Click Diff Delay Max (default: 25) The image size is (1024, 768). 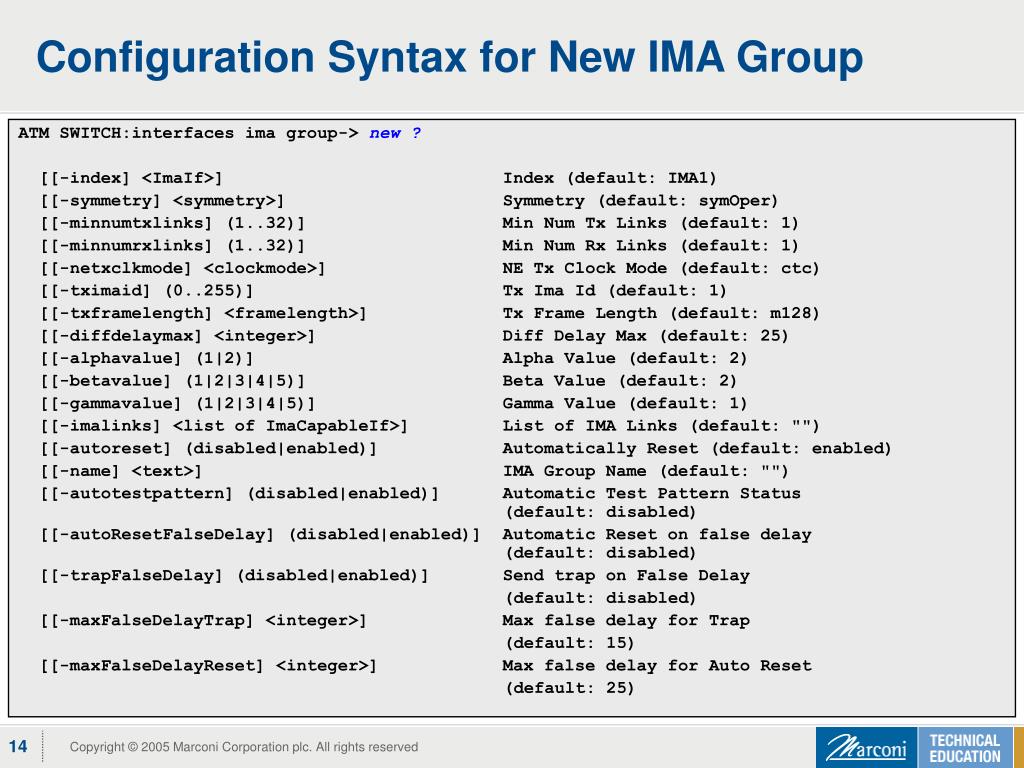tap(645, 336)
